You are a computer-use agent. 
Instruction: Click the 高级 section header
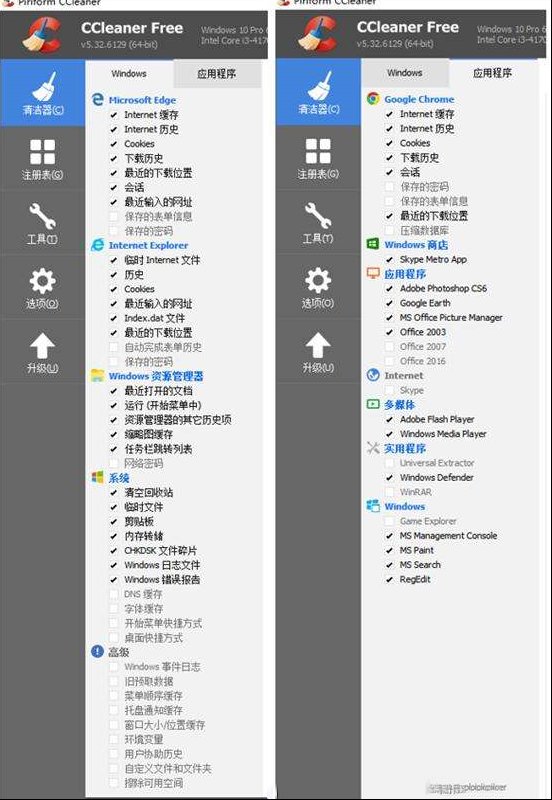(119, 652)
